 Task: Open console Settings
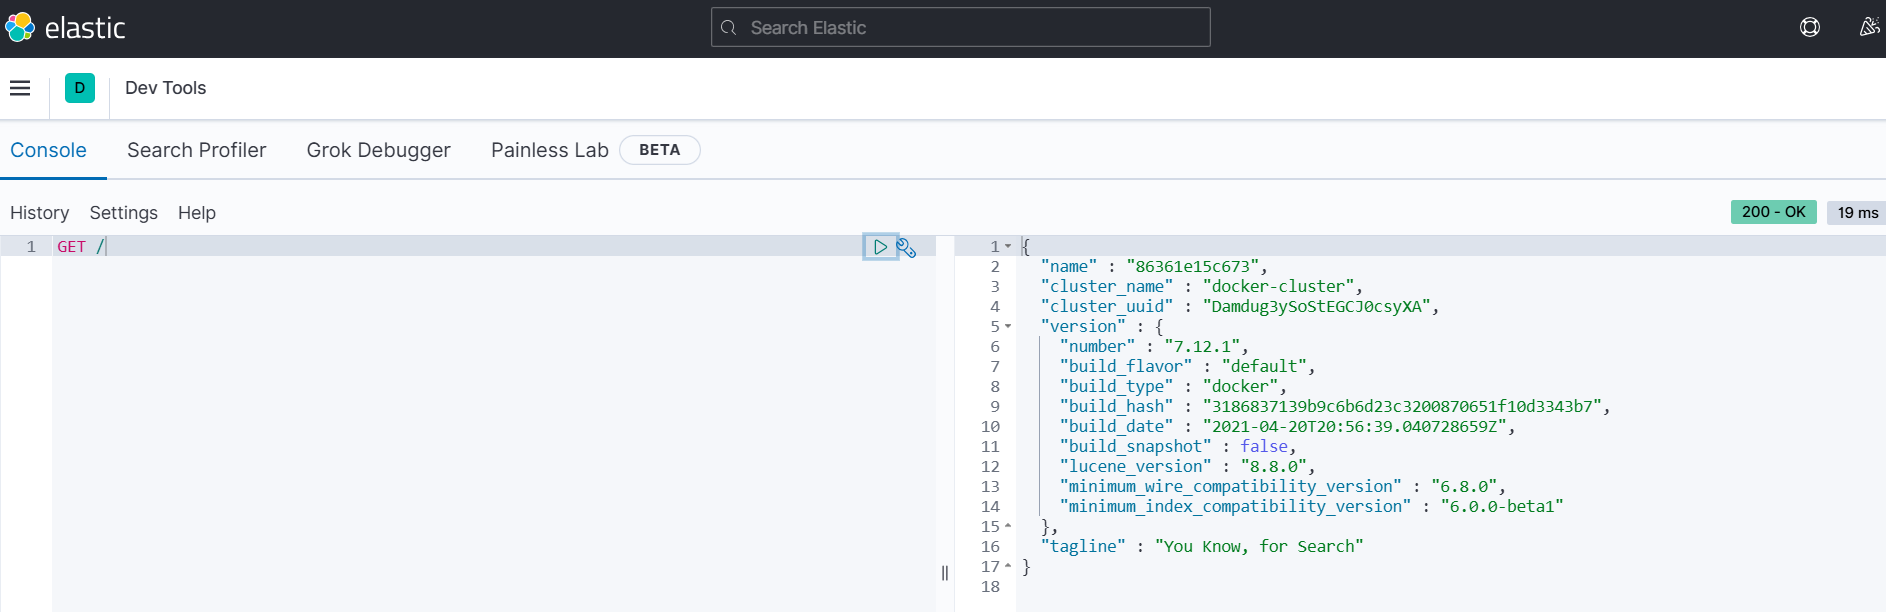coord(124,213)
